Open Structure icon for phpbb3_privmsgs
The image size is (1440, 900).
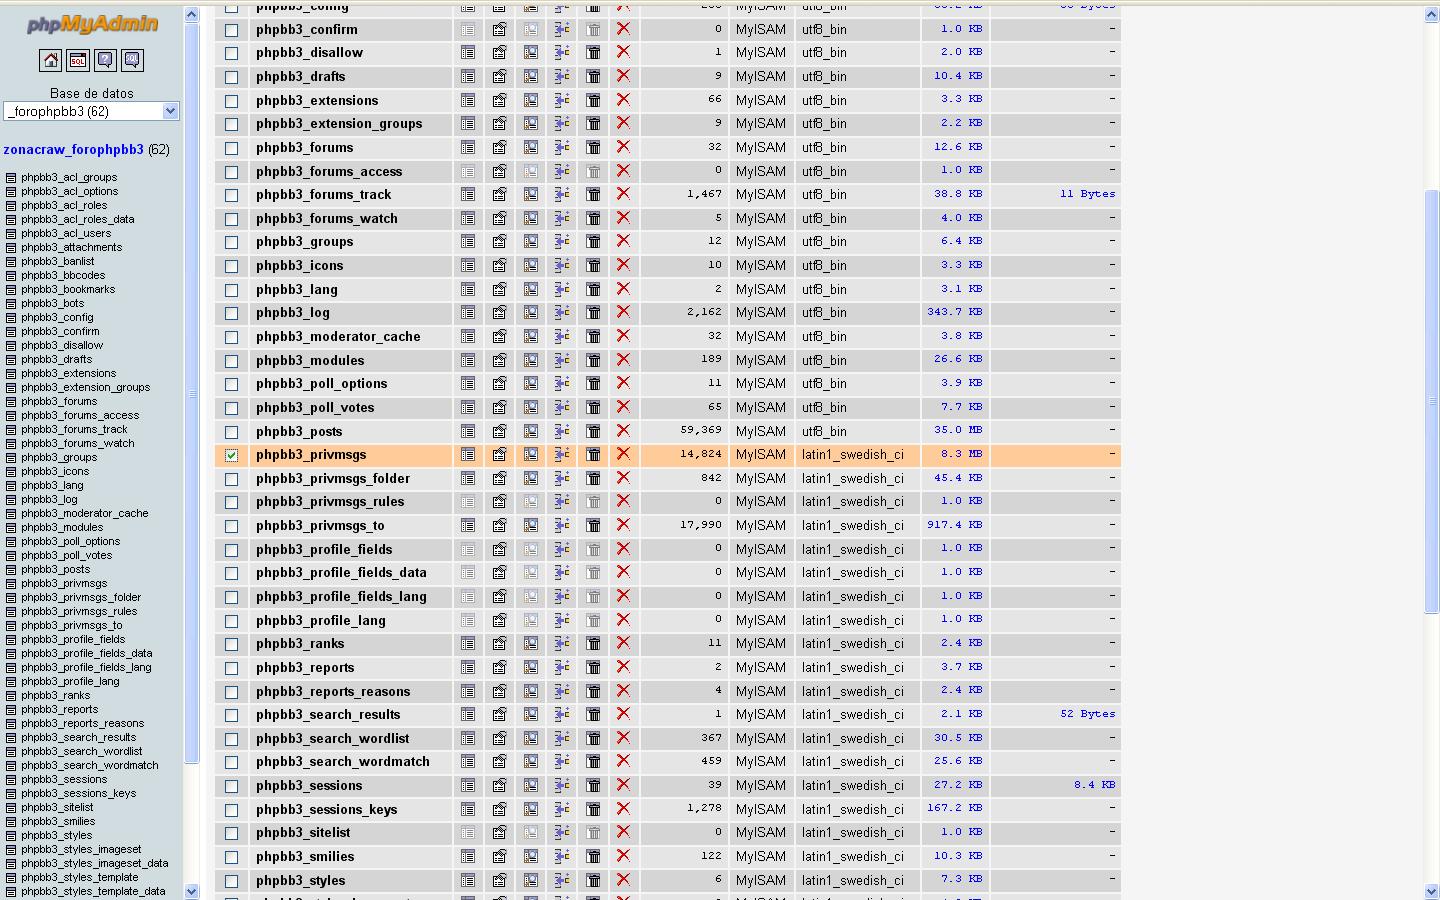point(499,455)
